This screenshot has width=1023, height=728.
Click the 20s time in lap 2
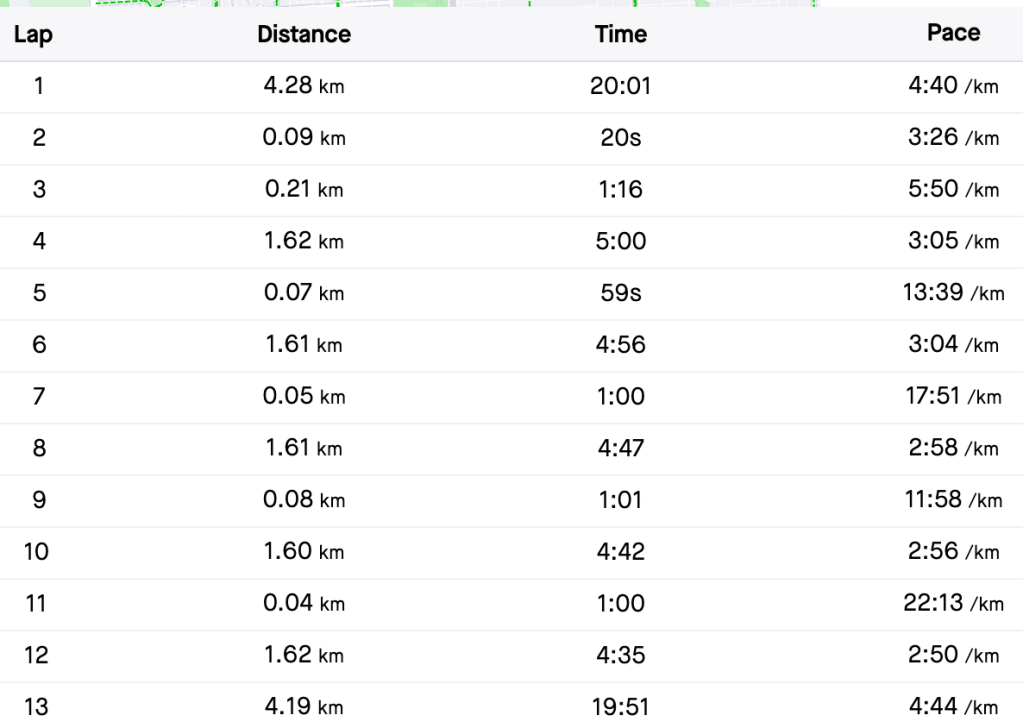pos(620,139)
